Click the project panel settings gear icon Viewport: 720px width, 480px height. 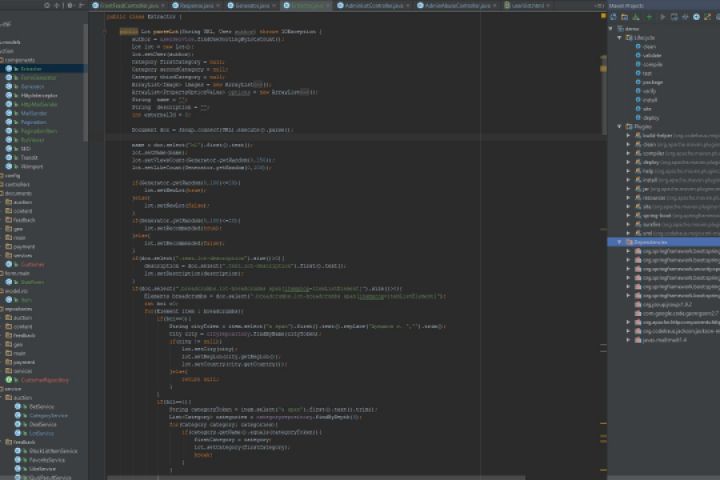click(70, 5)
